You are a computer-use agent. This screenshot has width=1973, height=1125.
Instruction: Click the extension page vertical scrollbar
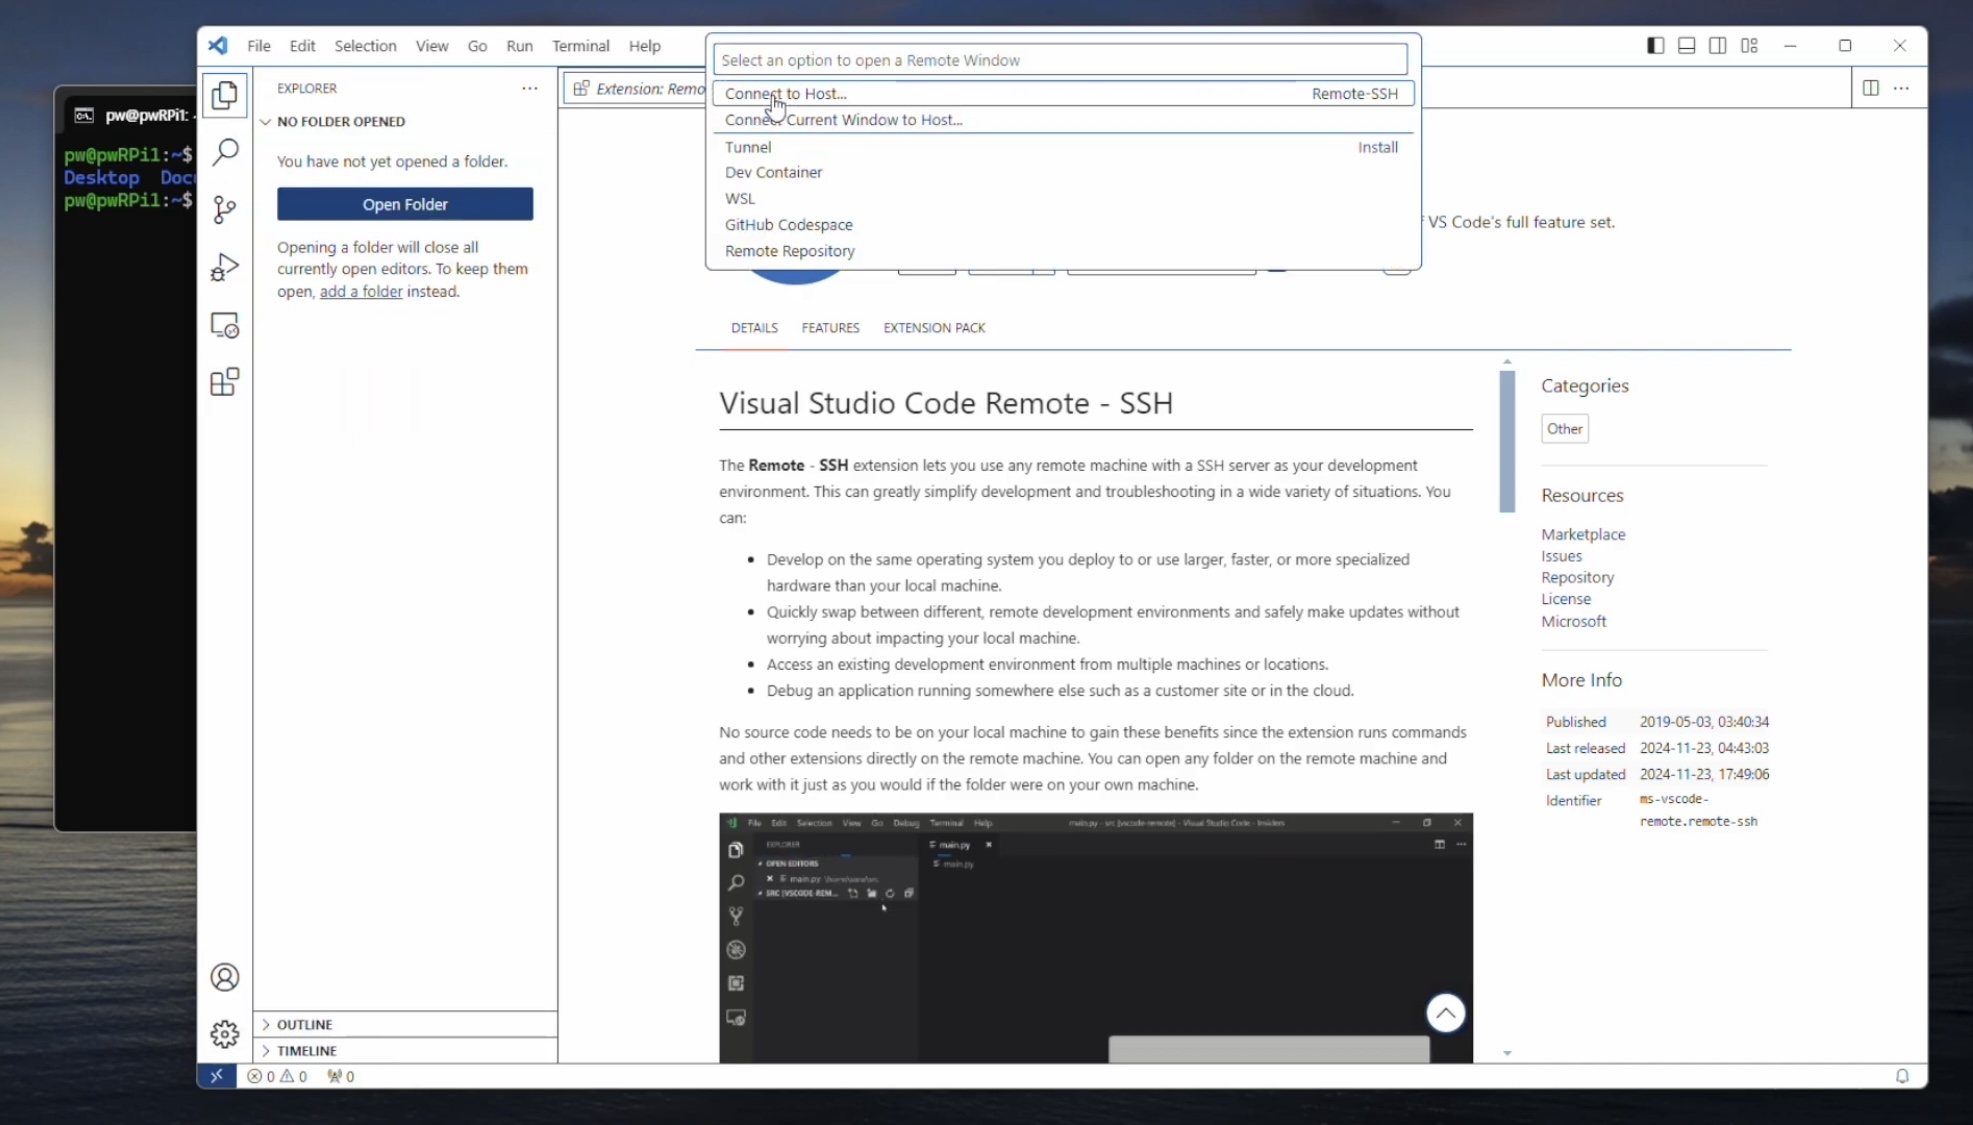(1507, 441)
